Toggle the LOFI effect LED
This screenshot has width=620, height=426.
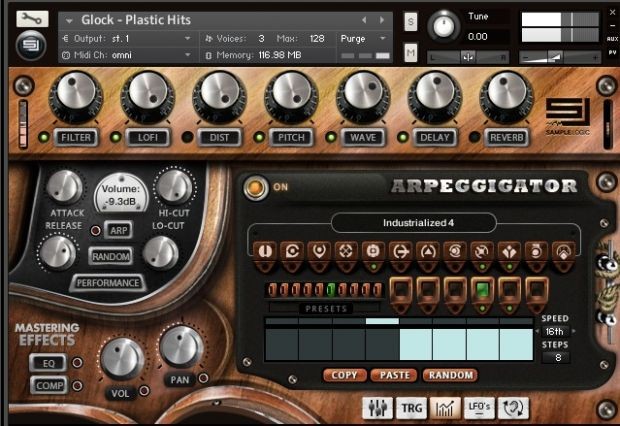pos(116,137)
